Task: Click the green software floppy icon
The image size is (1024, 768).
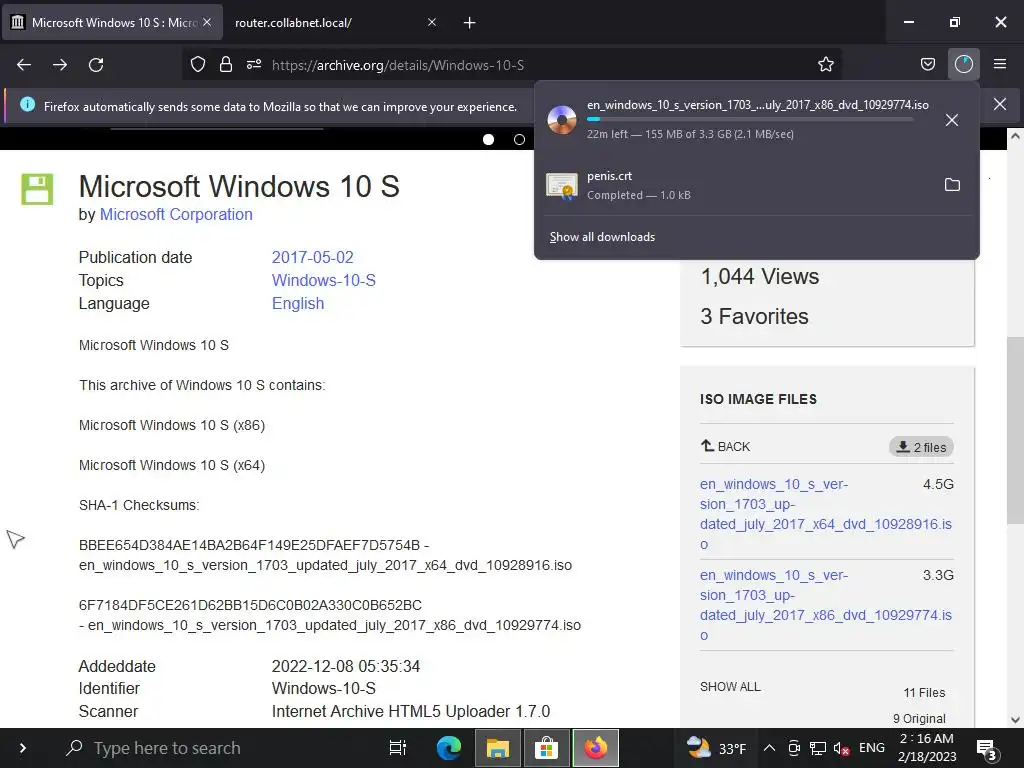Action: pos(37,189)
